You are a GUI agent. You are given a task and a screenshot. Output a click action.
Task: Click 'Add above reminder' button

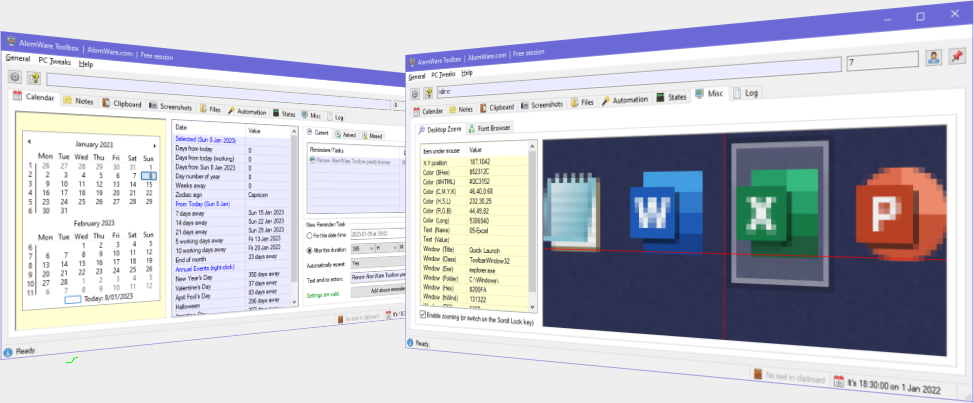[378, 291]
